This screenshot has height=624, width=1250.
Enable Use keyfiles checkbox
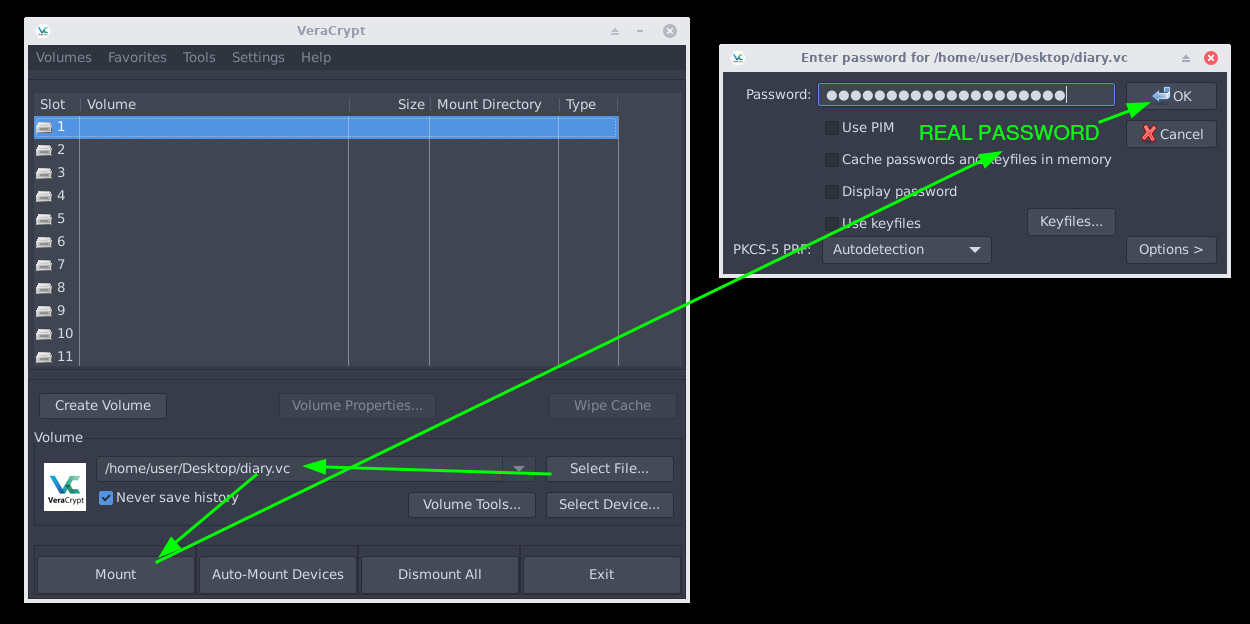[x=832, y=224]
